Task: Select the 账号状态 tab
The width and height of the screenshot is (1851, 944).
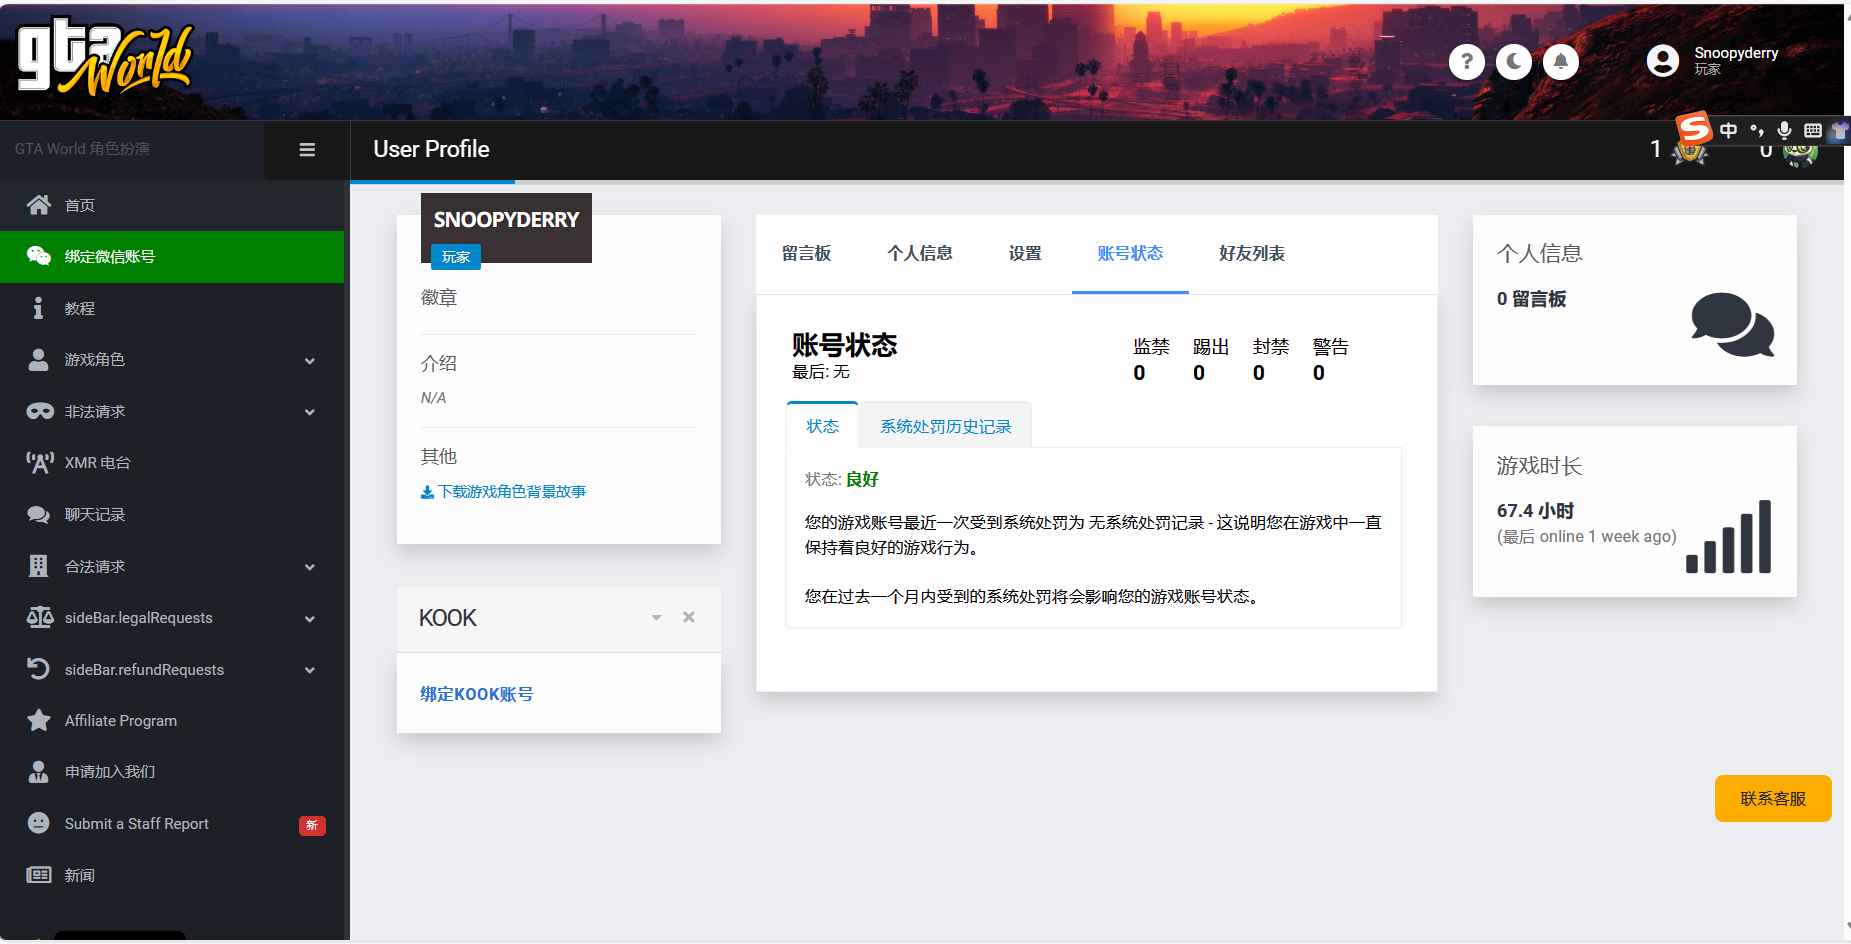Action: point(1130,254)
